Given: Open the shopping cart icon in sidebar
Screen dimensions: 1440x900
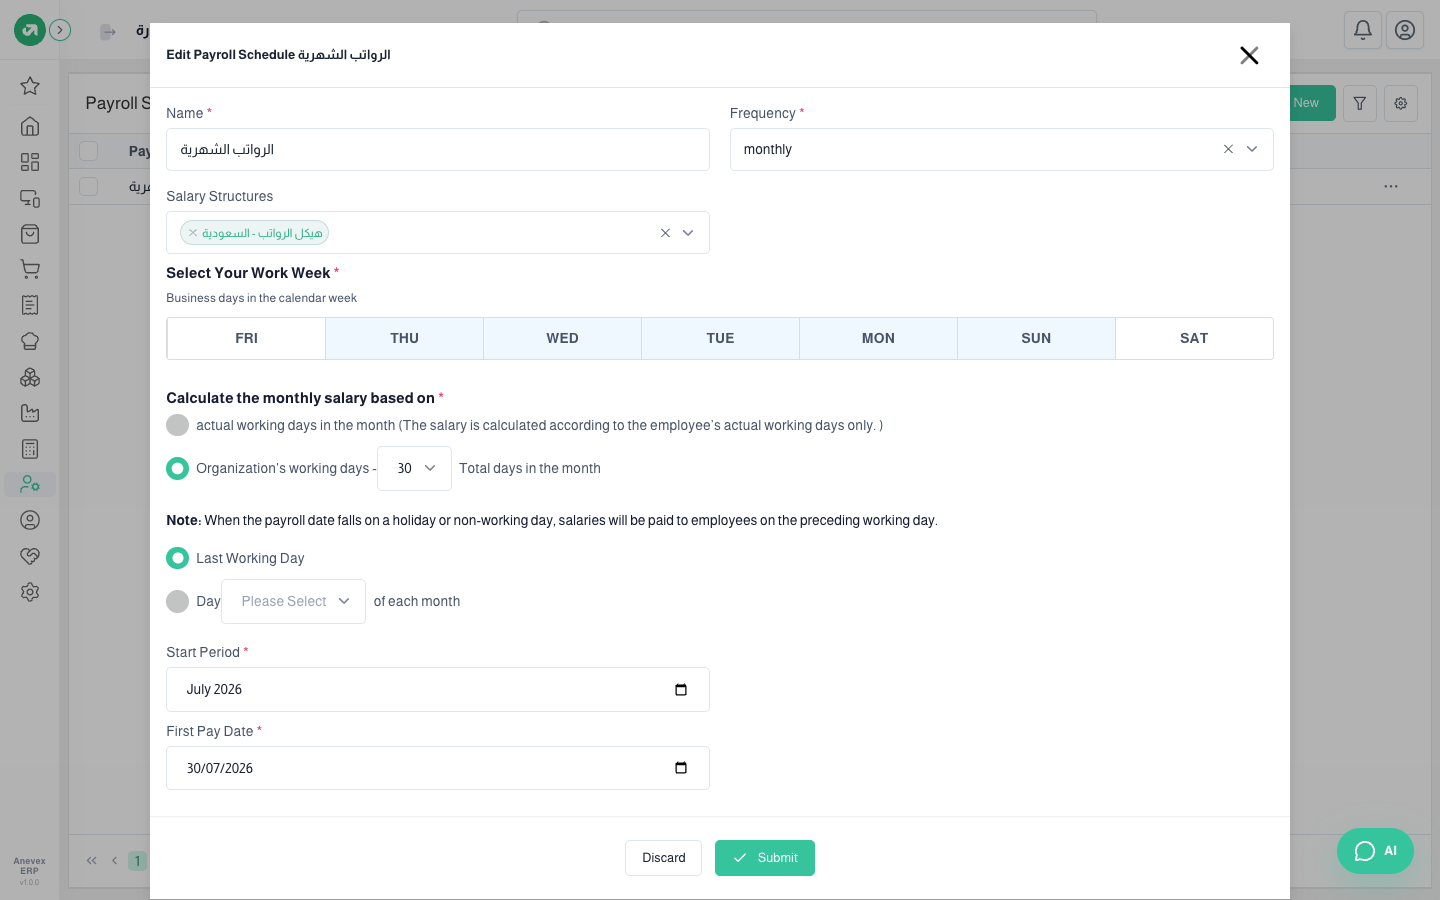Looking at the screenshot, I should point(30,270).
